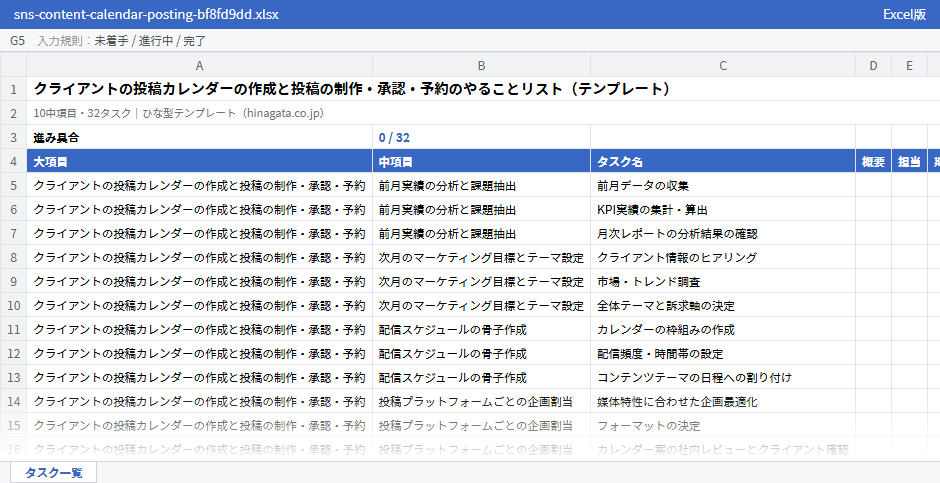Select the 0 / 32 progress cell
The height and width of the screenshot is (483, 940).
coord(481,137)
